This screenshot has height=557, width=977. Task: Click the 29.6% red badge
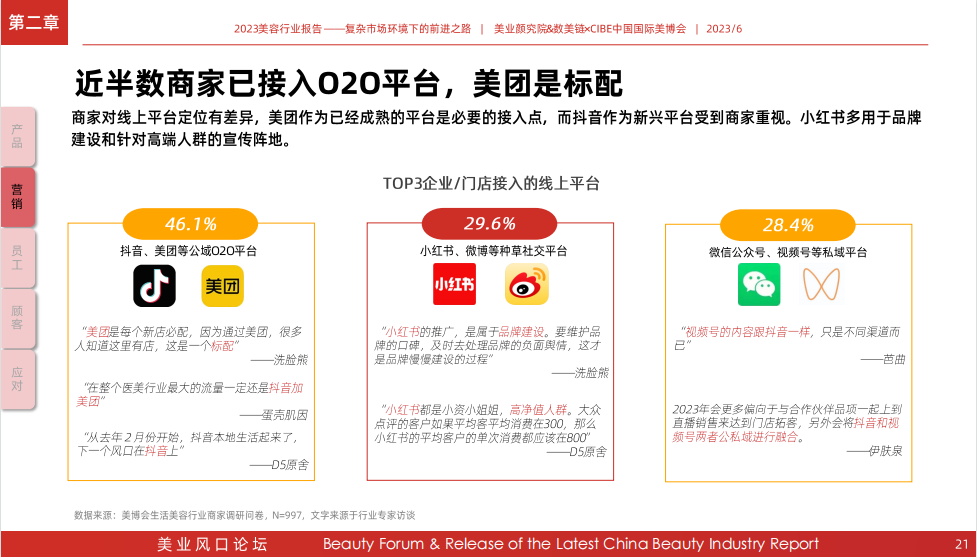[489, 223]
